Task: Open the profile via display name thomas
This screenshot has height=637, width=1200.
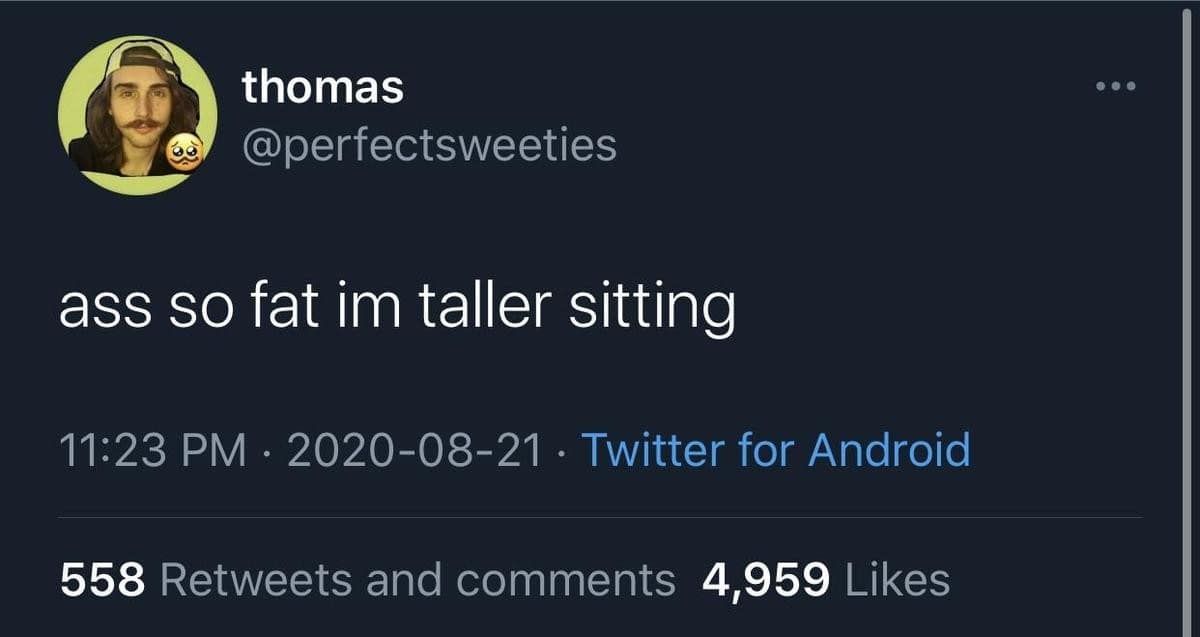Action: (323, 89)
